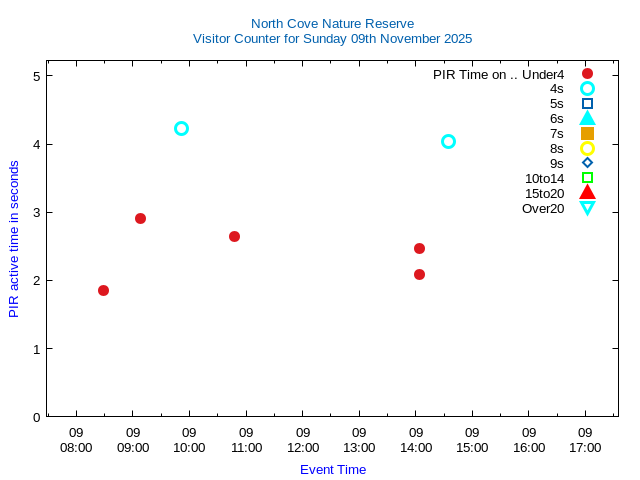640x480 pixels.
Task: Click the cyan data point near 10:00
Action: click(x=181, y=128)
